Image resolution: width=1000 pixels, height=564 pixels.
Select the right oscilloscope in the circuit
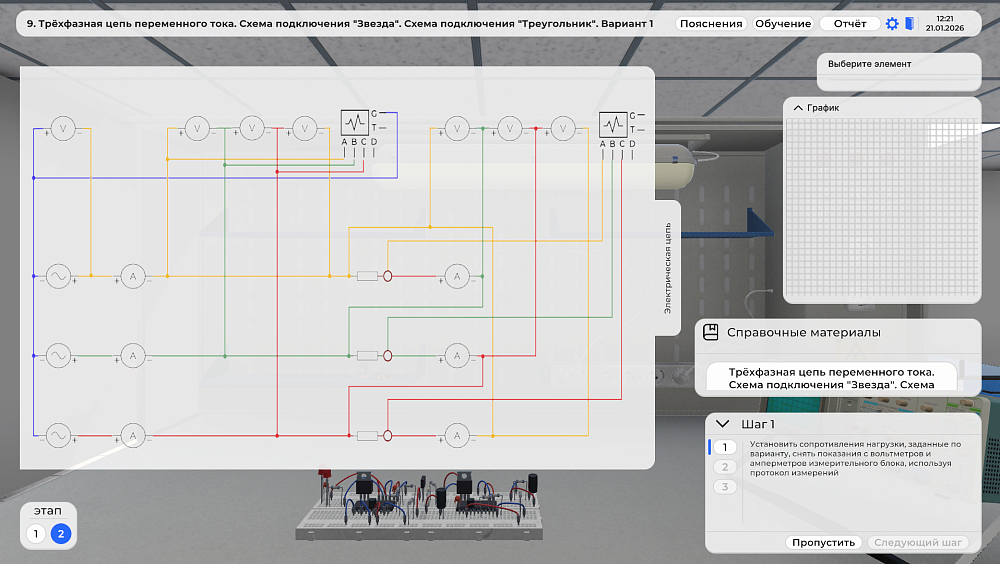pos(613,124)
